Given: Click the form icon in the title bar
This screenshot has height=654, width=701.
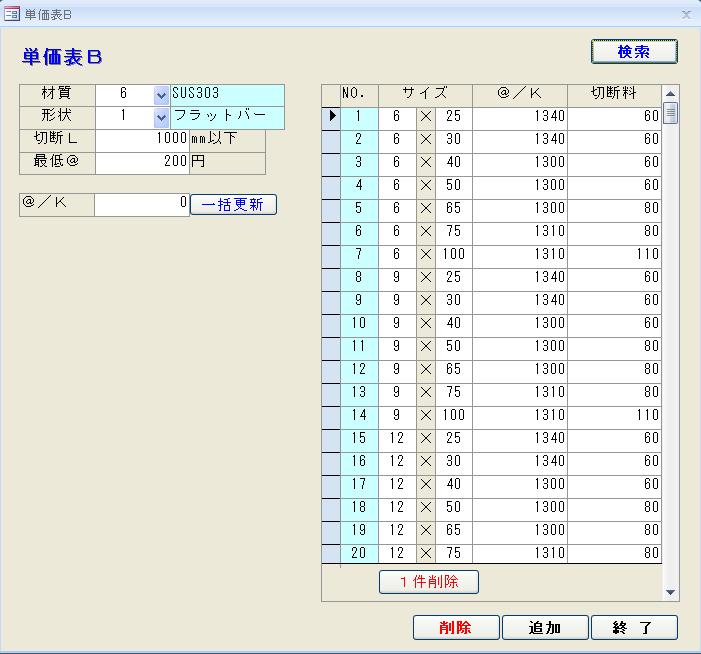Looking at the screenshot, I should [13, 14].
